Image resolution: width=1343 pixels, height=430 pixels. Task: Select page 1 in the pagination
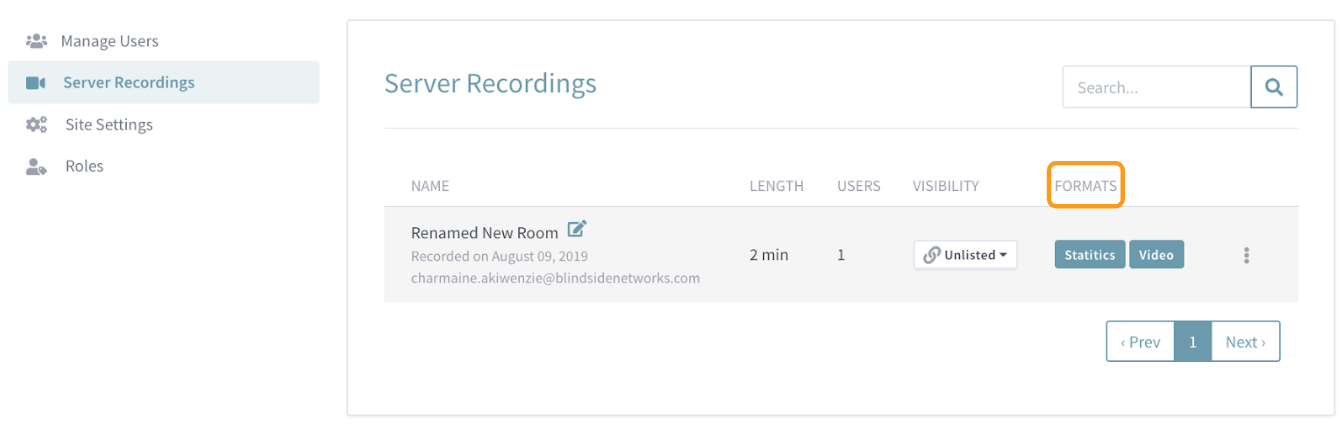point(1193,342)
